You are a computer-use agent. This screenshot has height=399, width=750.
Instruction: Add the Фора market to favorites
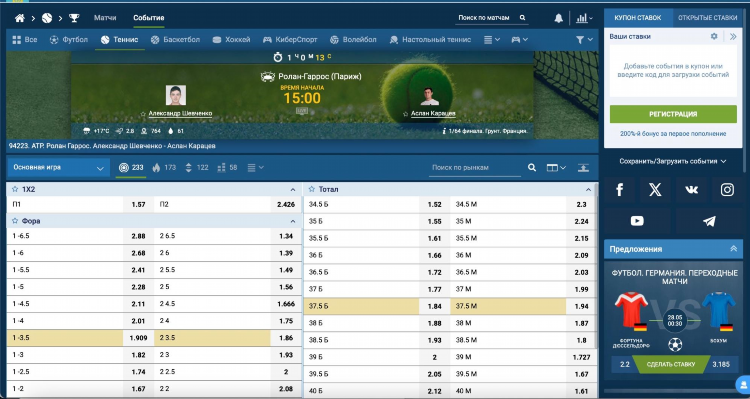point(15,221)
